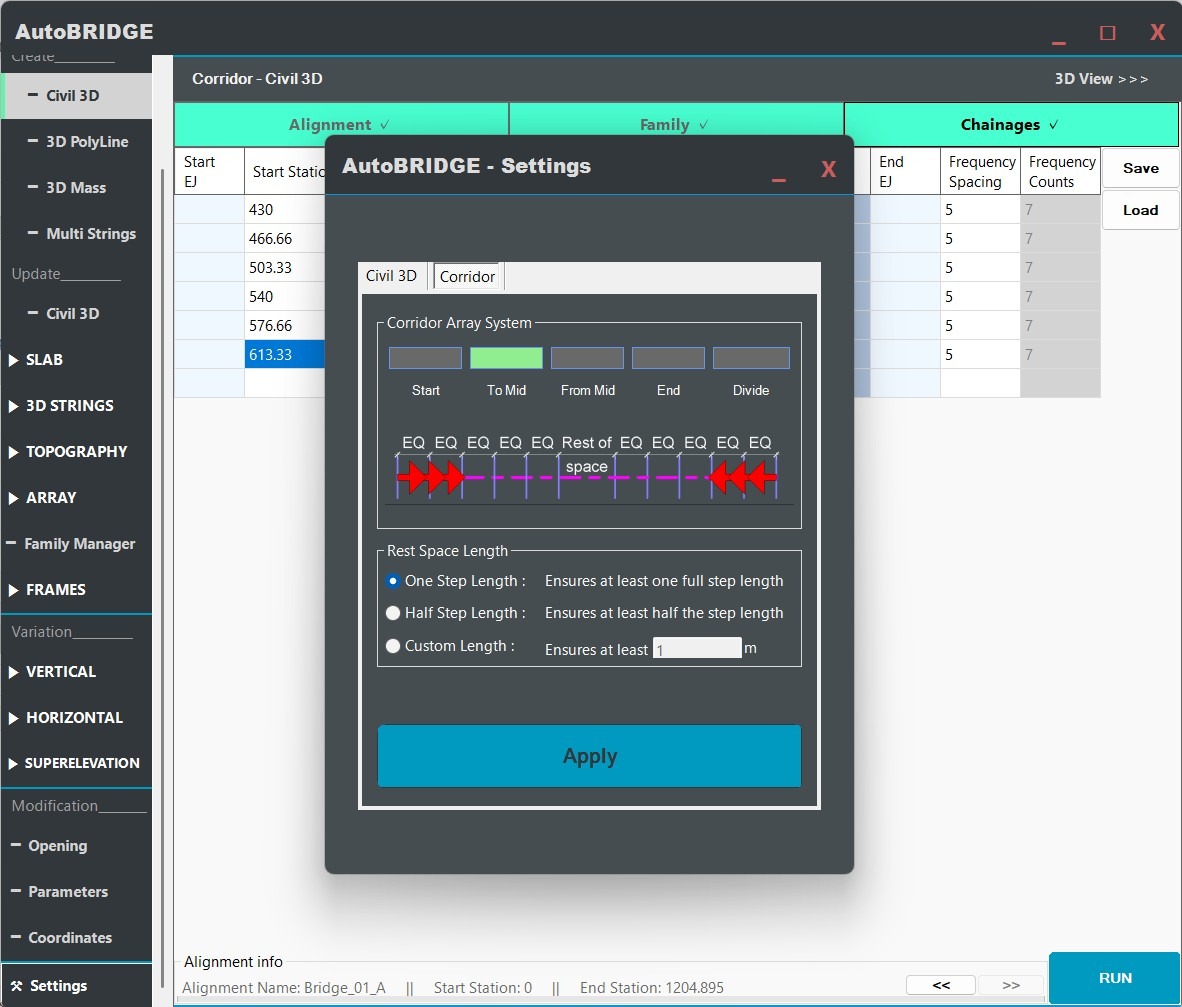
Task: Select the Divide array mode
Action: pyautogui.click(x=751, y=358)
